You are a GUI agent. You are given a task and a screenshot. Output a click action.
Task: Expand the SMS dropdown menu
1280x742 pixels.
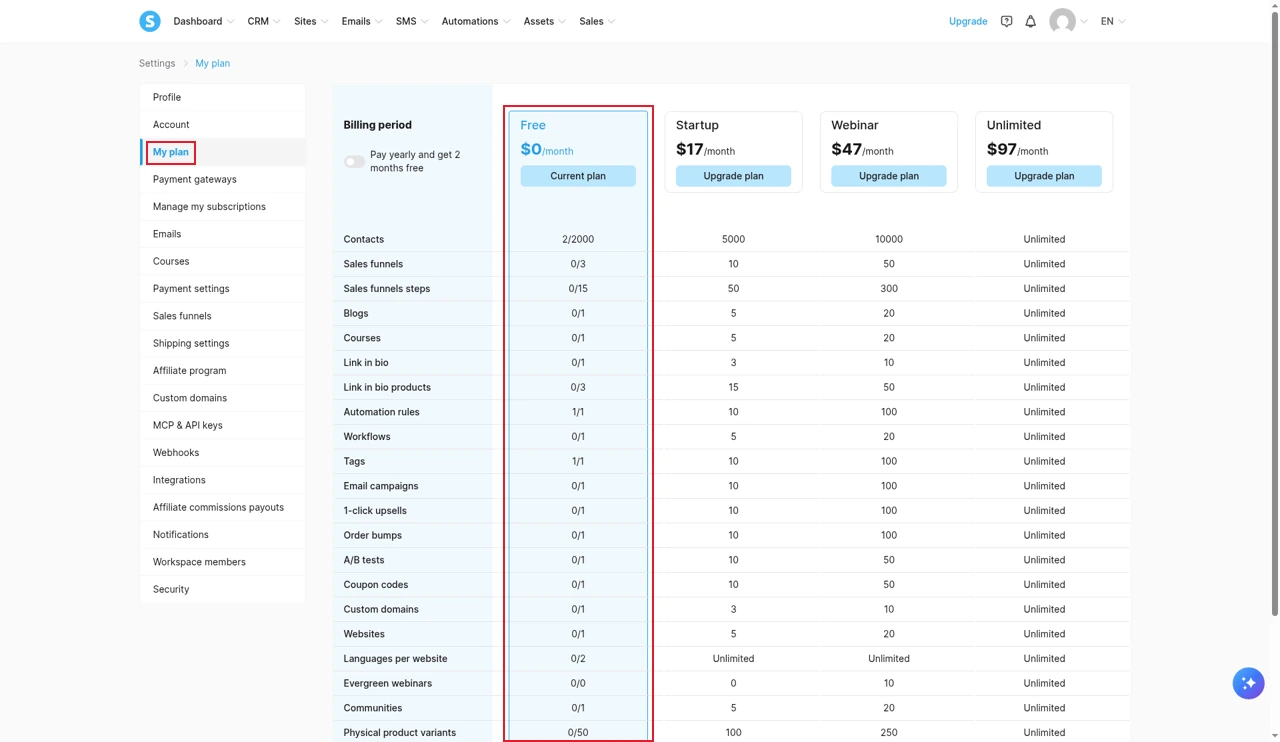412,21
